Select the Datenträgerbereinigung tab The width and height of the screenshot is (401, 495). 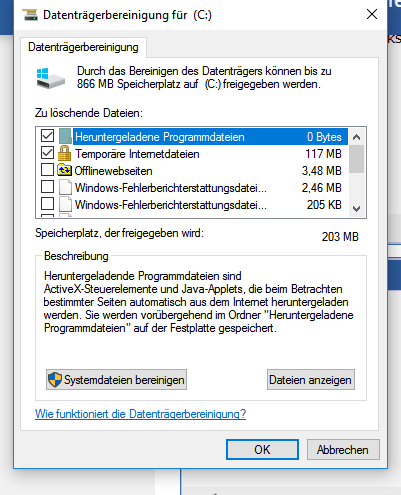83,47
